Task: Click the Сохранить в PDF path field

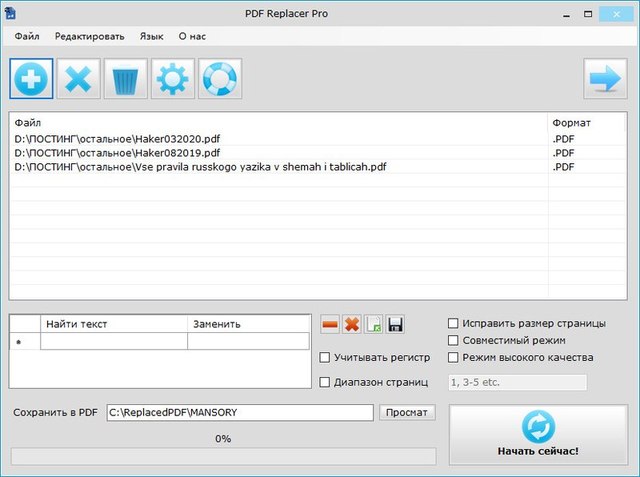Action: point(240,413)
